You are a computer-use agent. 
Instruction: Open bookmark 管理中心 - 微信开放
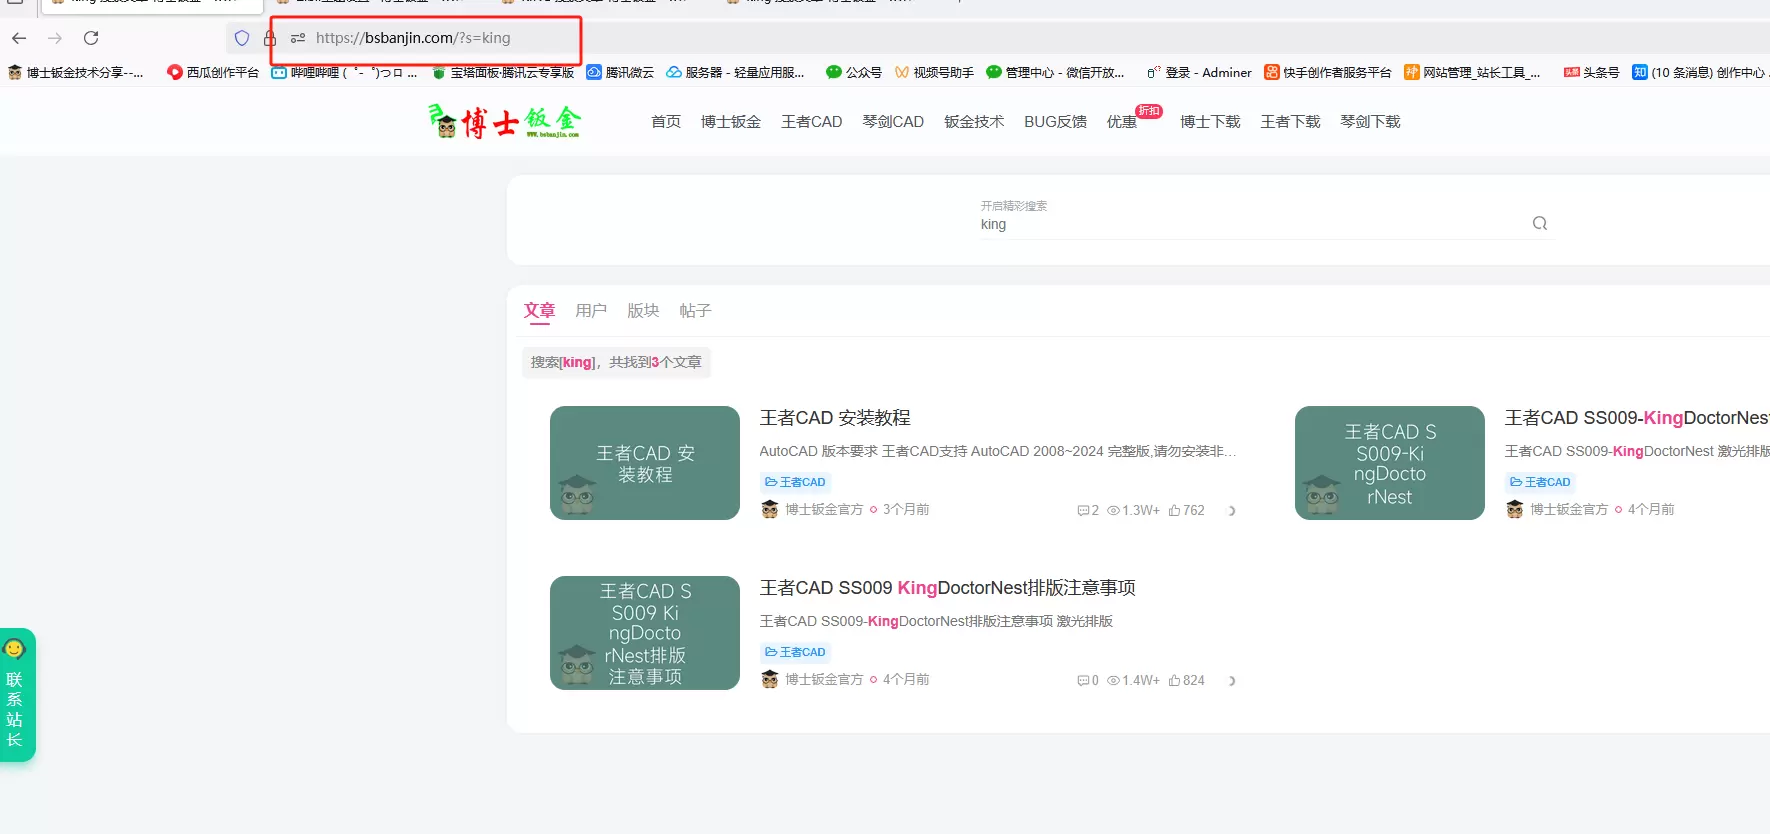click(1055, 72)
